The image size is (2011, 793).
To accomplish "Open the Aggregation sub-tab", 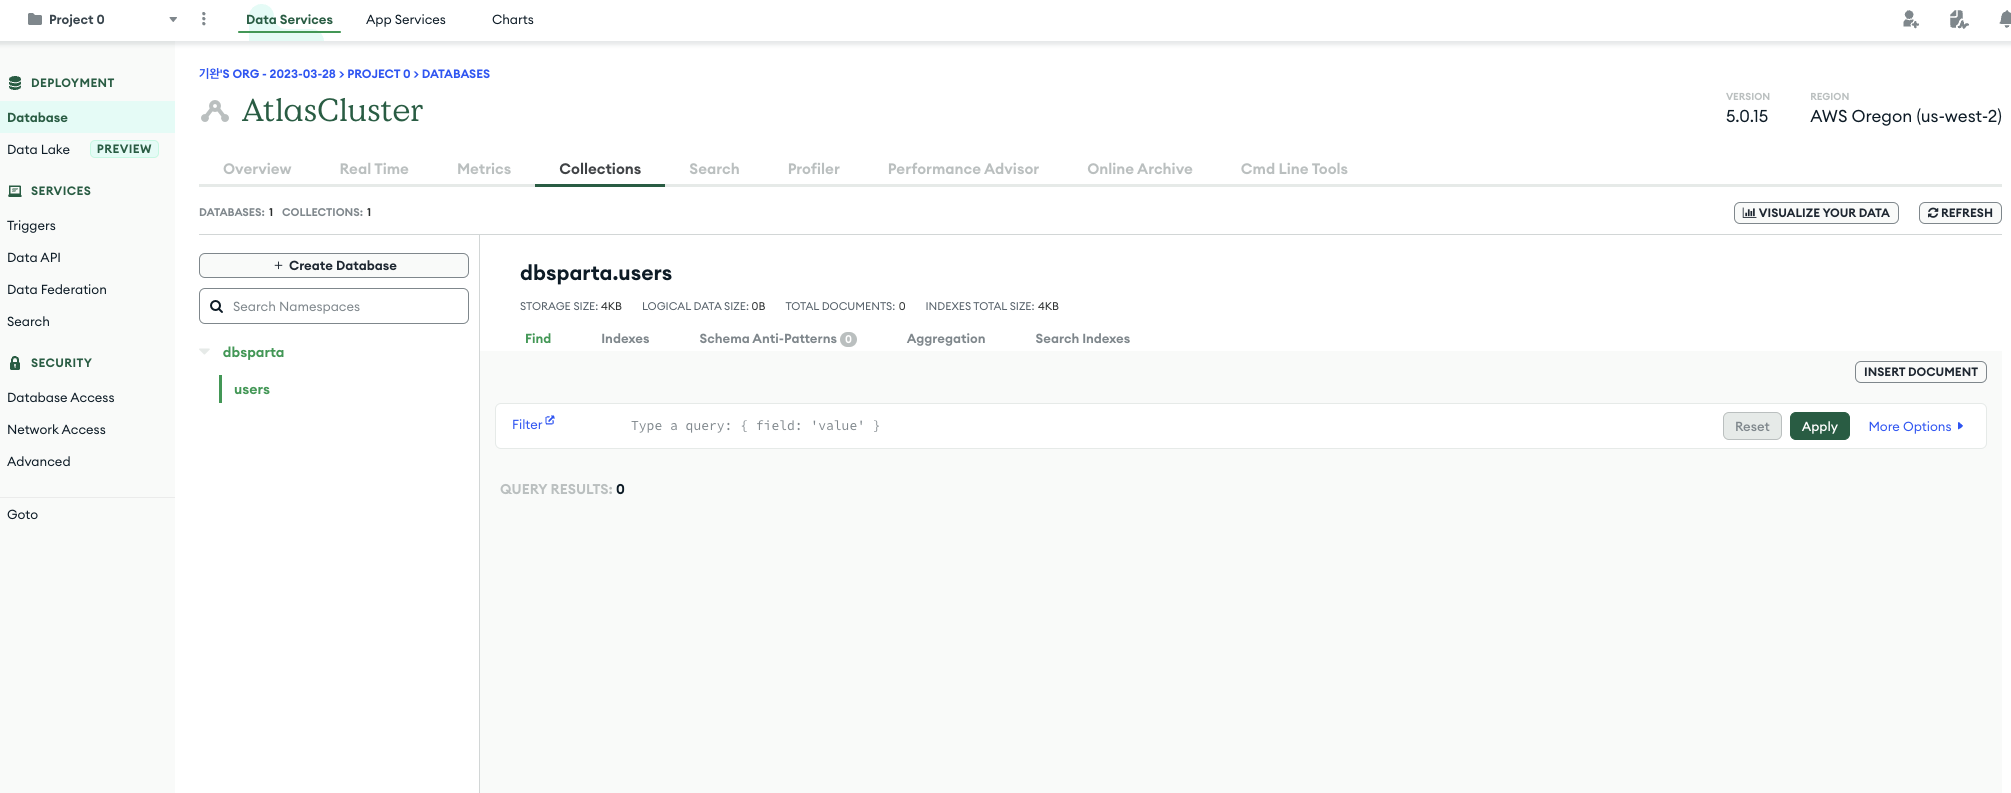I will (x=946, y=339).
